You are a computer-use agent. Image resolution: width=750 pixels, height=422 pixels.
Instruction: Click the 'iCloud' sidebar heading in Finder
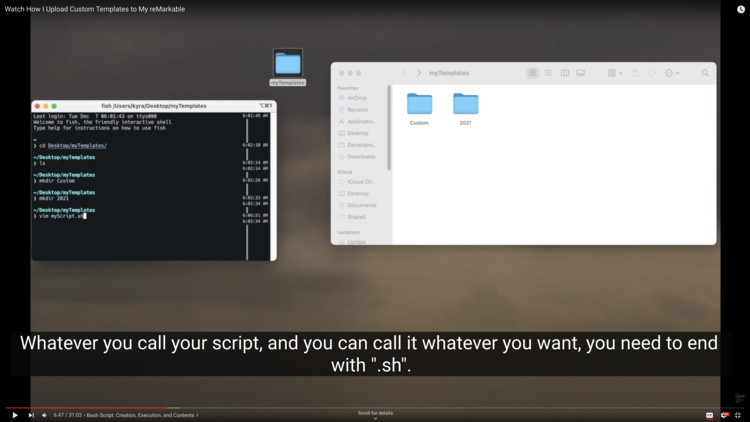coord(344,172)
